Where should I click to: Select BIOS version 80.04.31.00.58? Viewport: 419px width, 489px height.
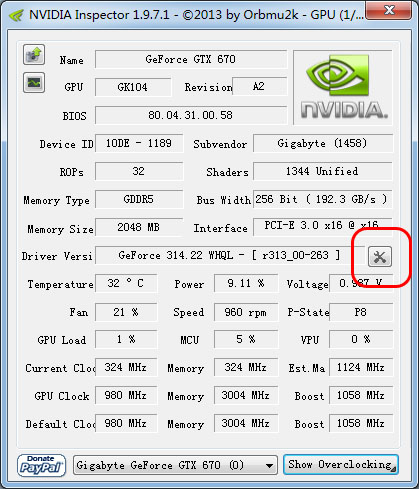pos(191,115)
